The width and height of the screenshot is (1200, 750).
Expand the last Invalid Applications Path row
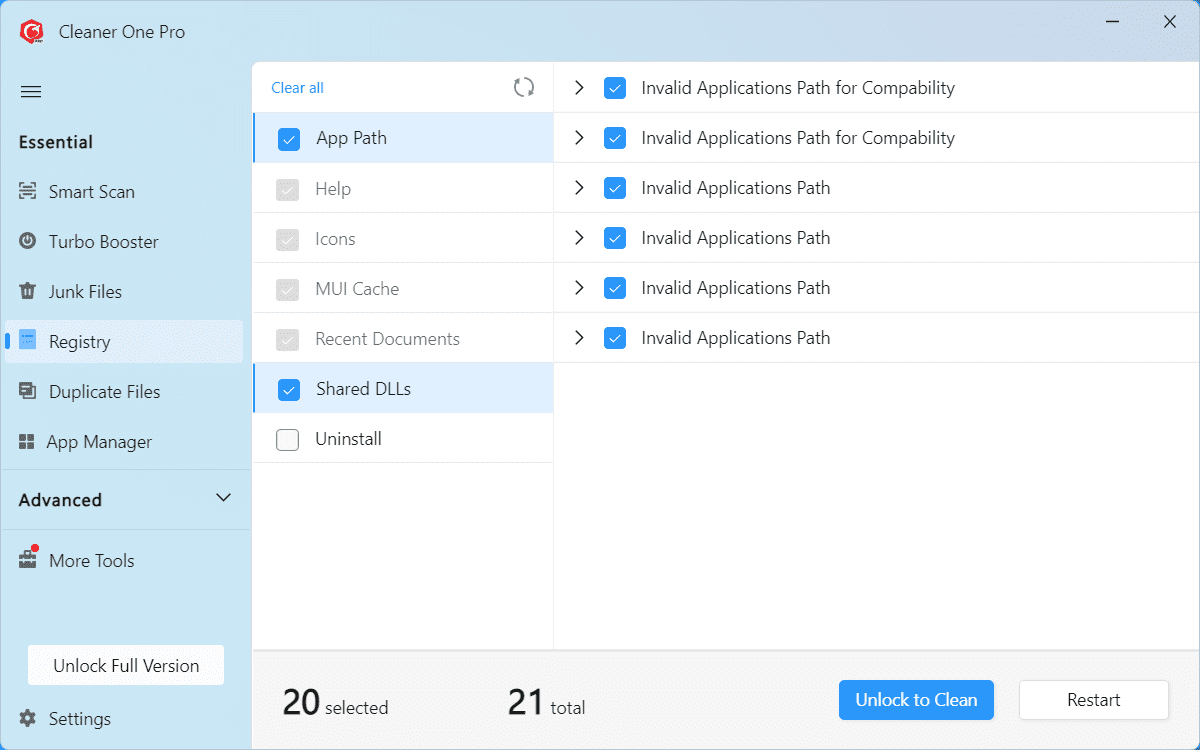click(x=579, y=338)
